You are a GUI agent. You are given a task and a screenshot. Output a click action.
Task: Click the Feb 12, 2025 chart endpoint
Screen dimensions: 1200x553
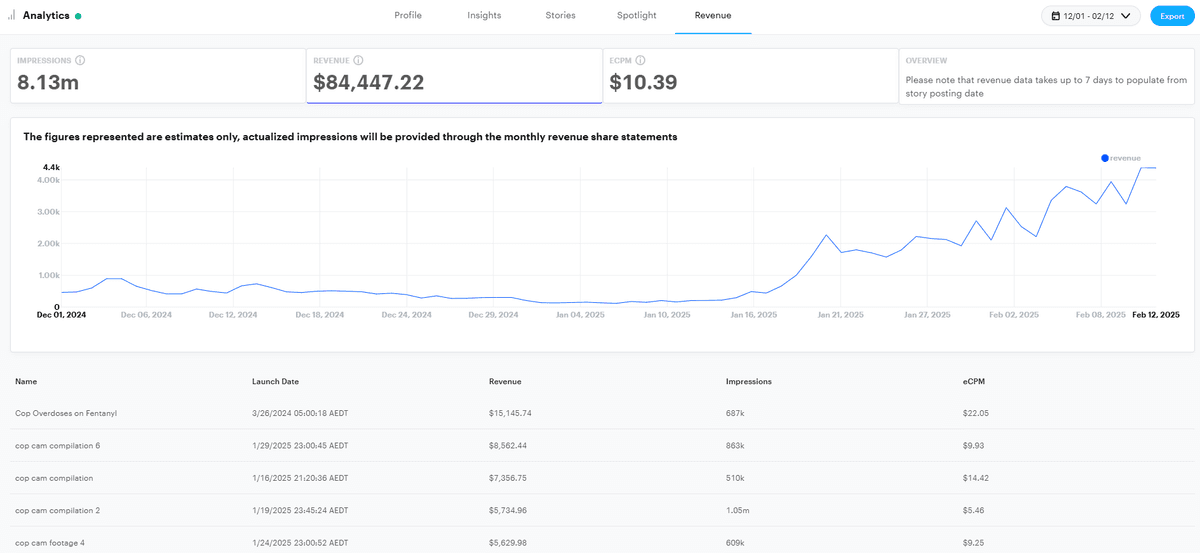point(1155,168)
